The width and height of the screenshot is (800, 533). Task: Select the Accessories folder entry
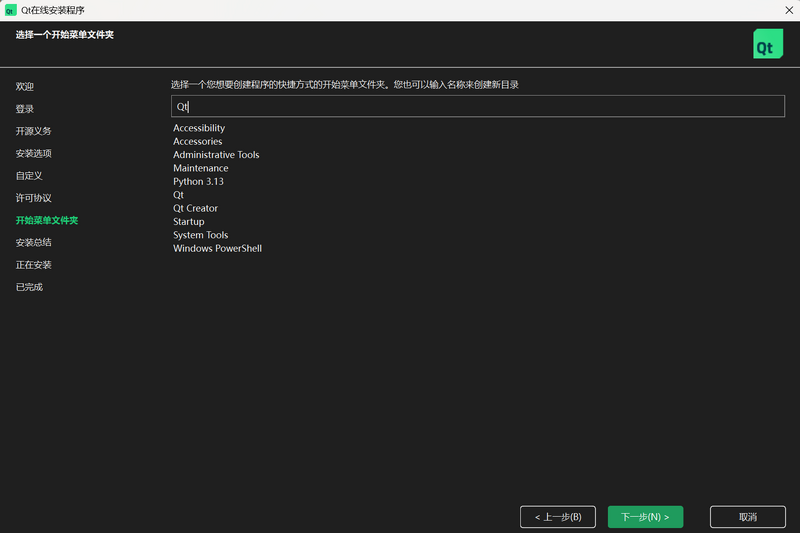pyautogui.click(x=197, y=141)
